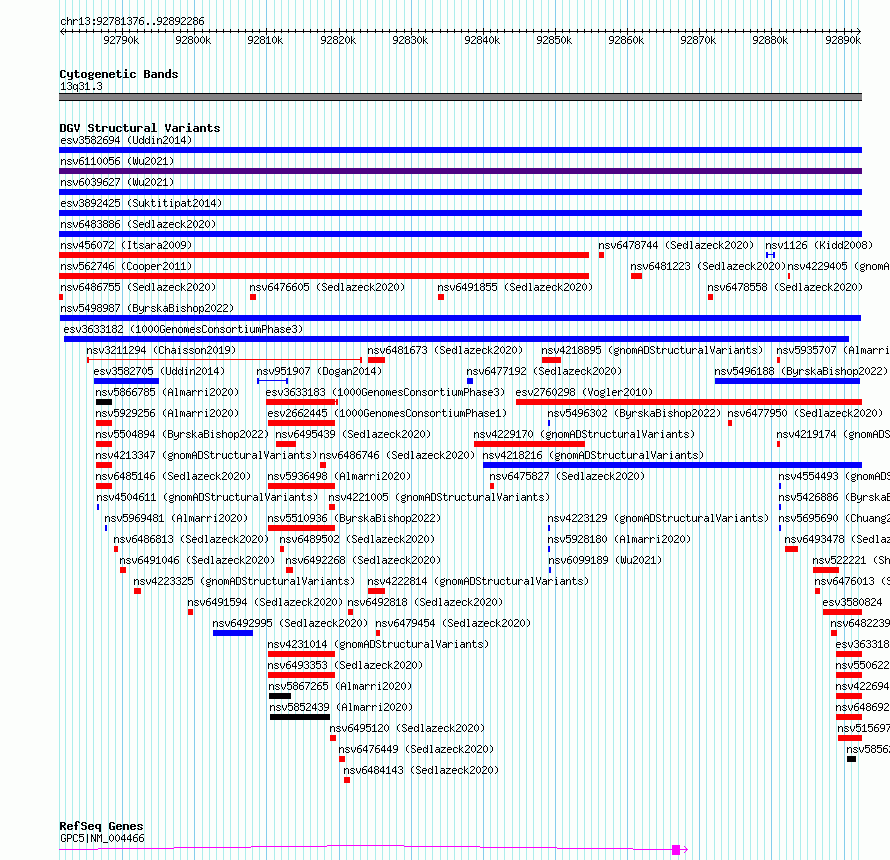Click nsv5496188 (ByrskaBishop2022) label
This screenshot has width=890, height=860.
801,371
